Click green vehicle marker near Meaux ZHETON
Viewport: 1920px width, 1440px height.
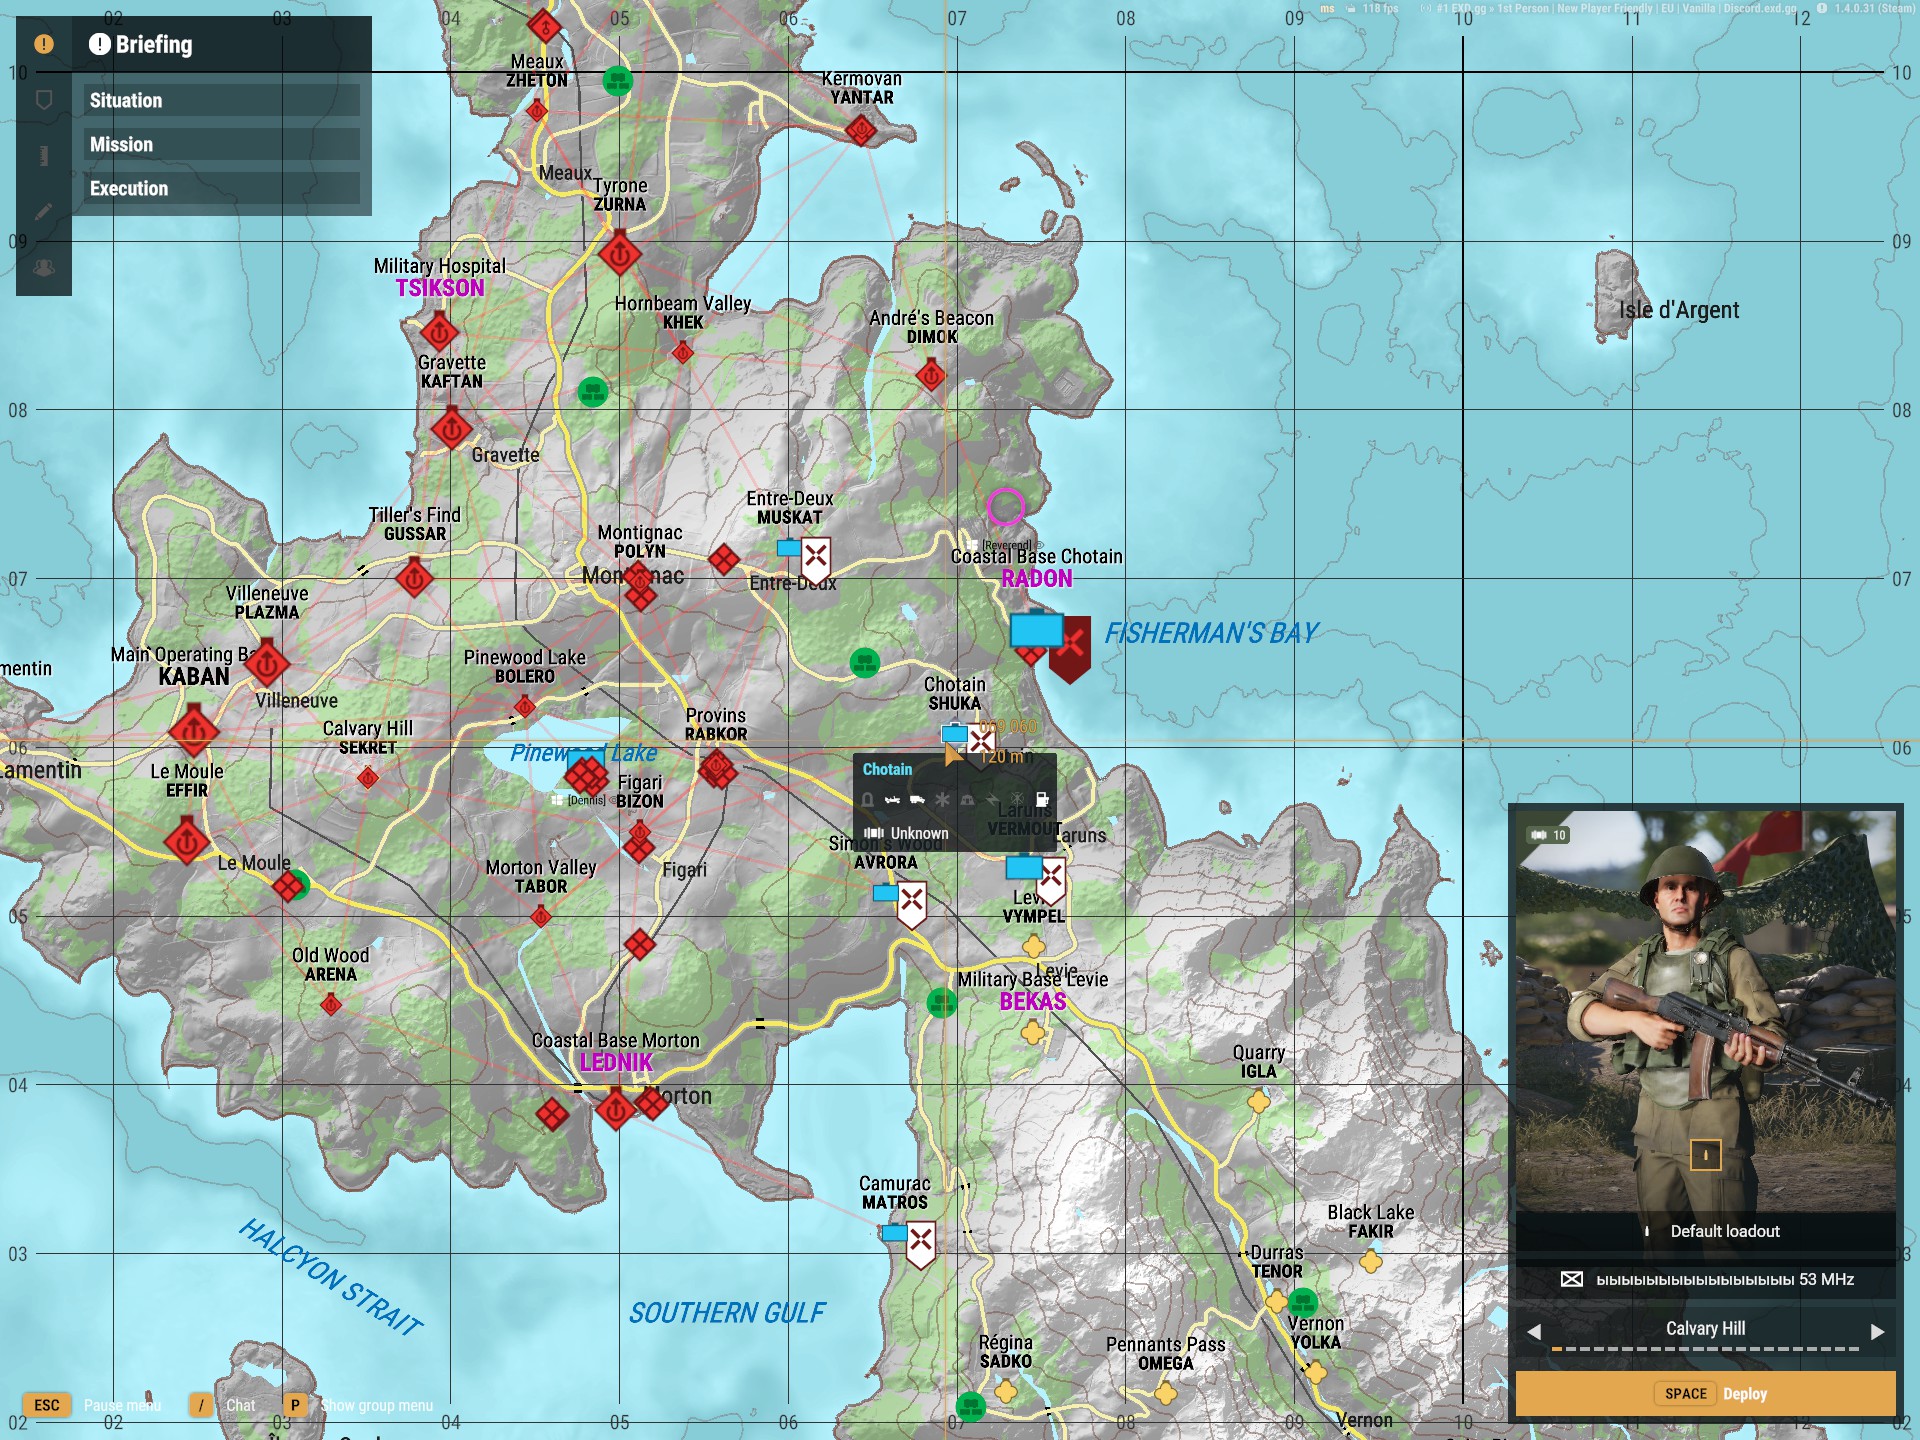click(x=618, y=80)
